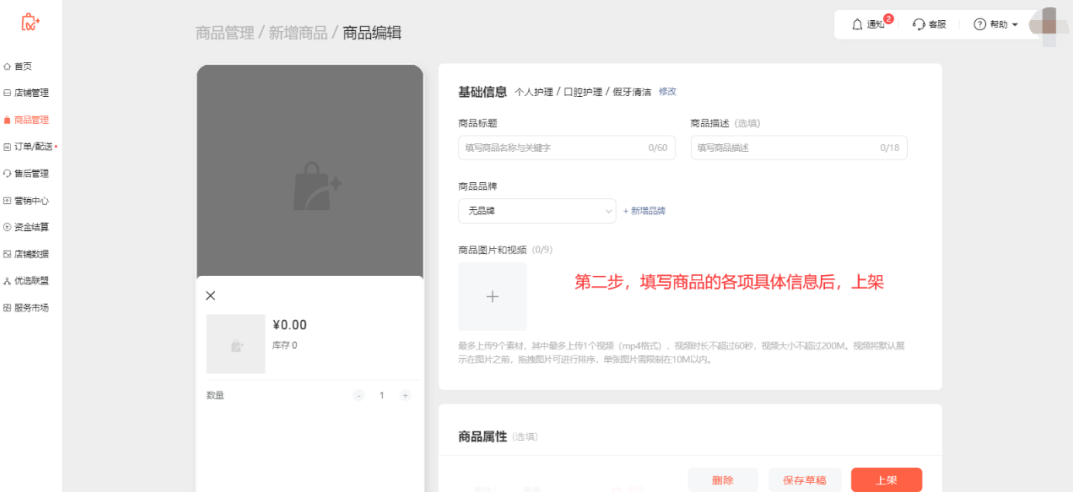Viewport: 1073px width, 492px height.
Task: Click the 帮助 question mark icon
Action: tap(979, 25)
